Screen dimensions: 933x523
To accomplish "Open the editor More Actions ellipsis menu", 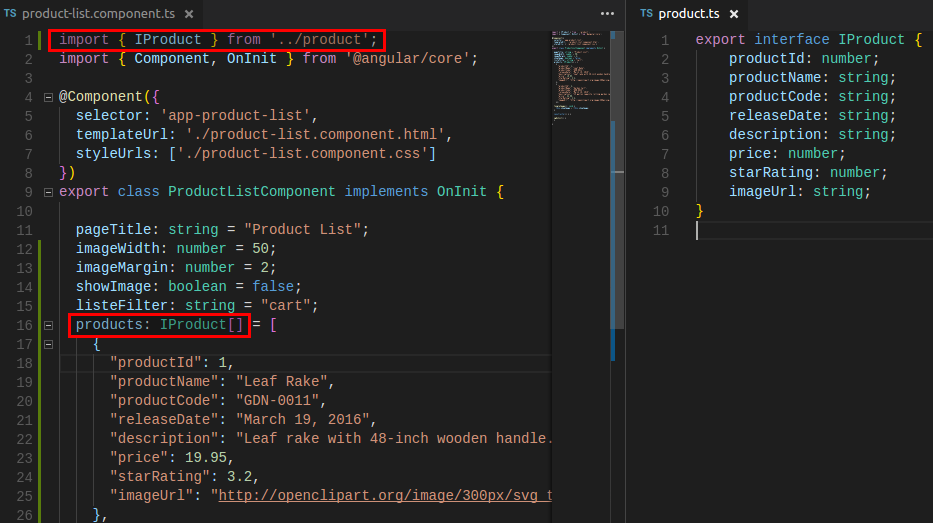I will pos(607,14).
